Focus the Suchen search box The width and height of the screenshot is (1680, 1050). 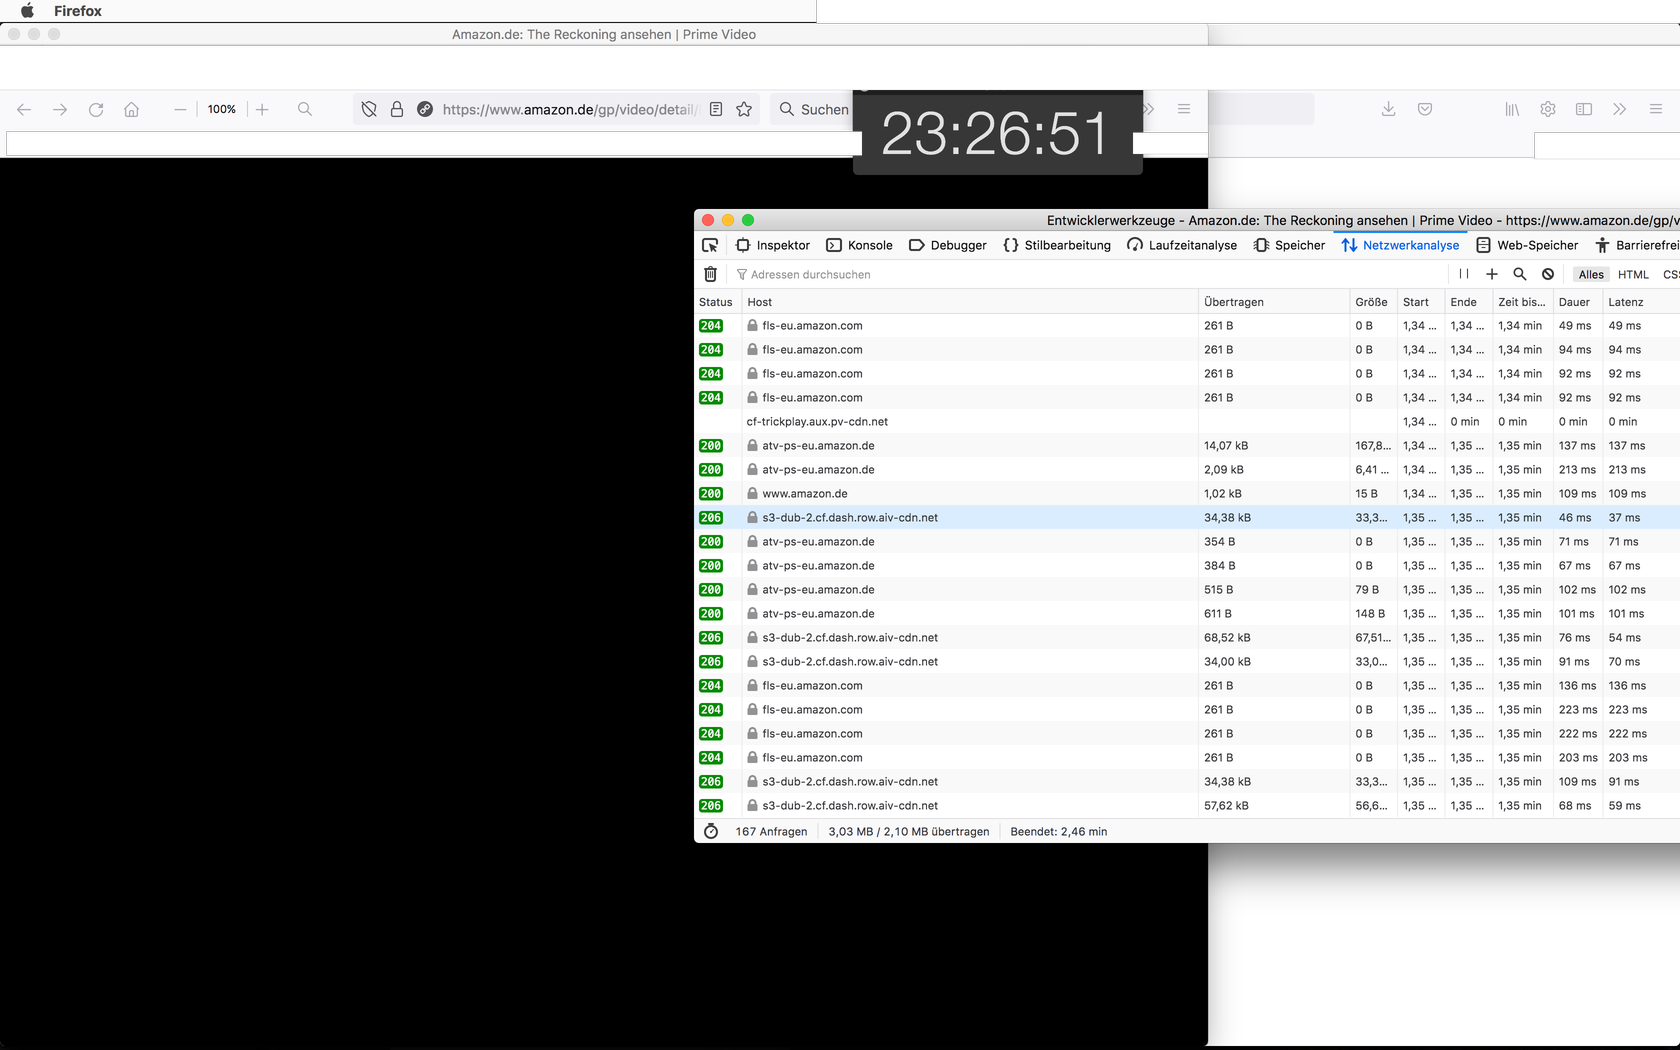(814, 109)
